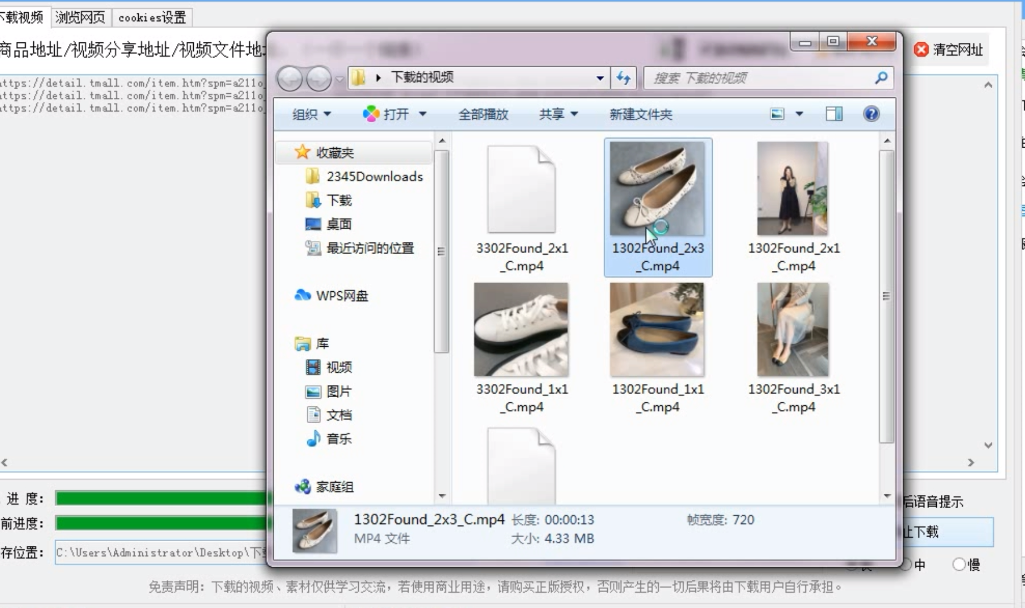Click the back navigation arrow

[291, 77]
